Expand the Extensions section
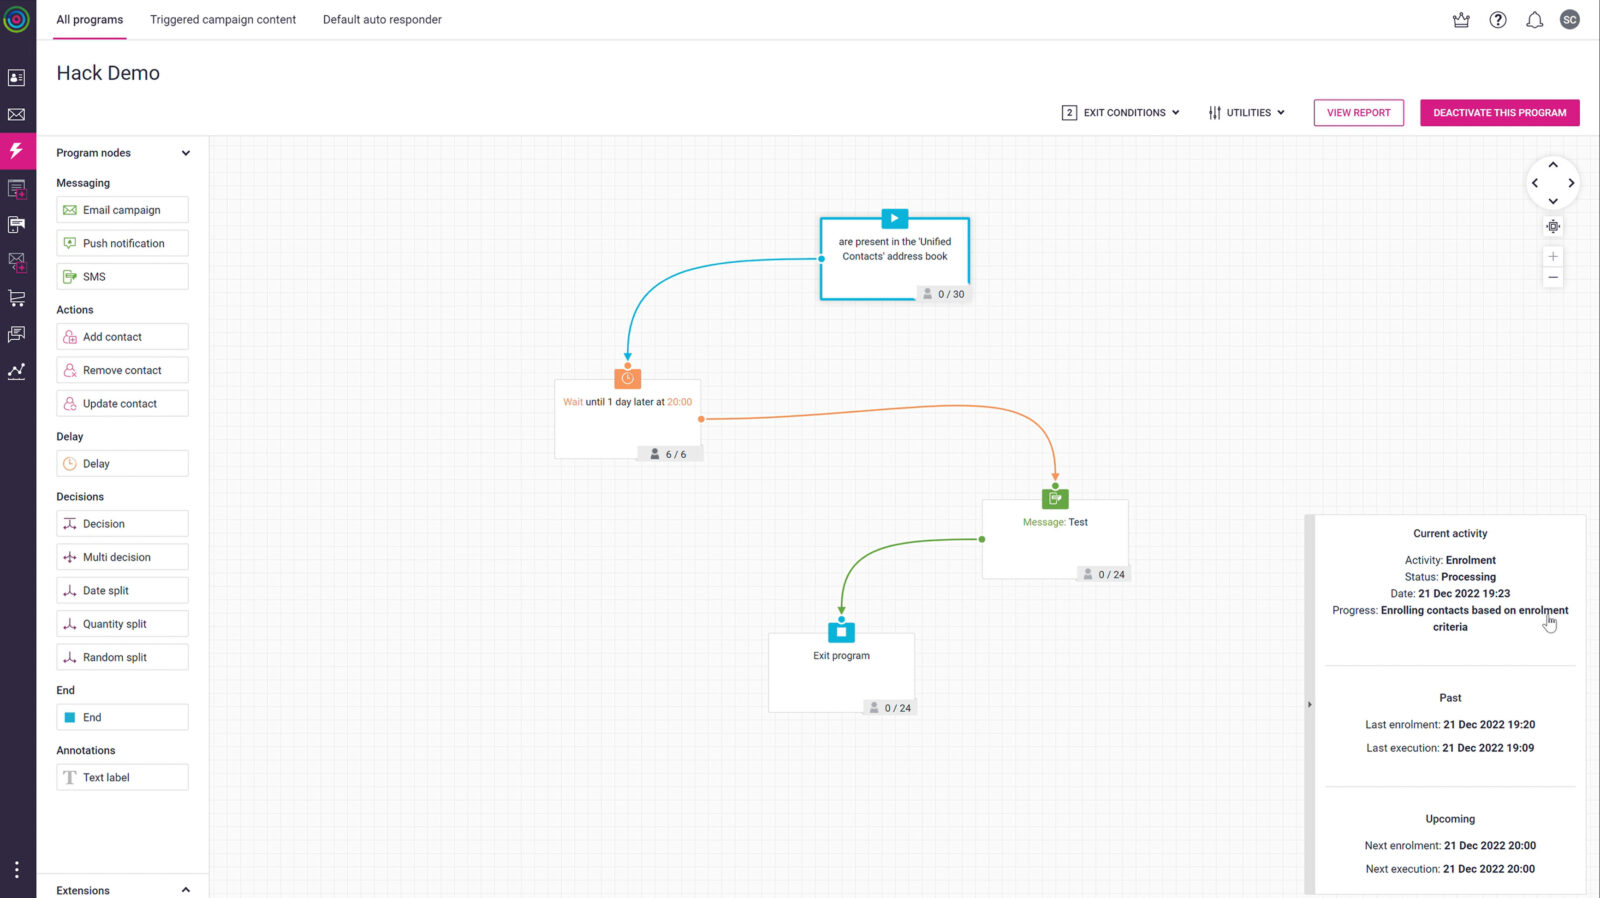Image resolution: width=1600 pixels, height=898 pixels. 185,890
